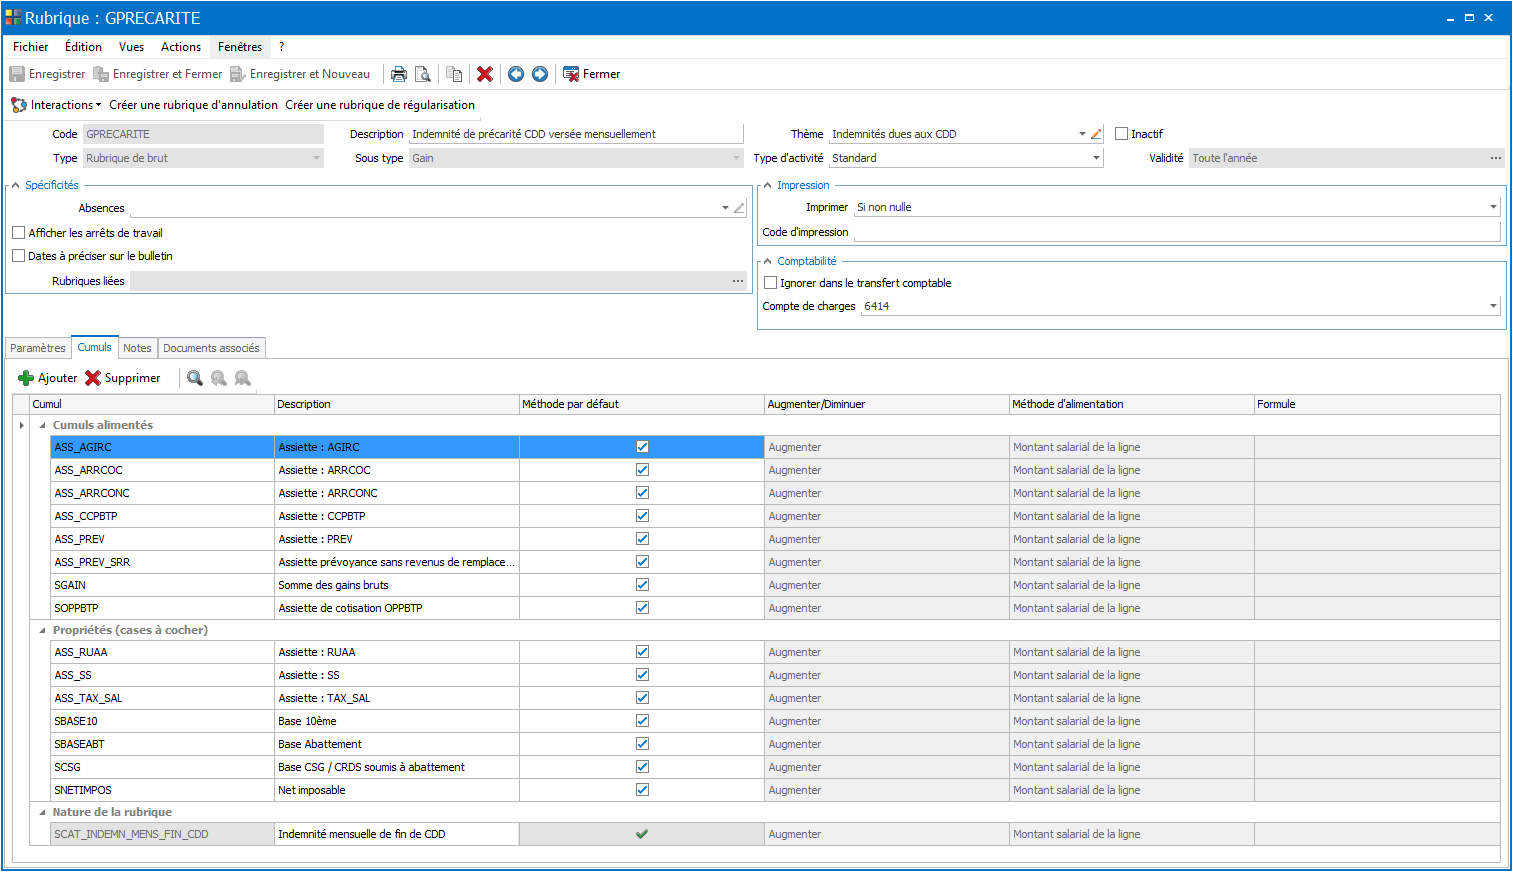Click Créer une rubrique de régularisation
The width and height of the screenshot is (1513, 872).
(380, 105)
